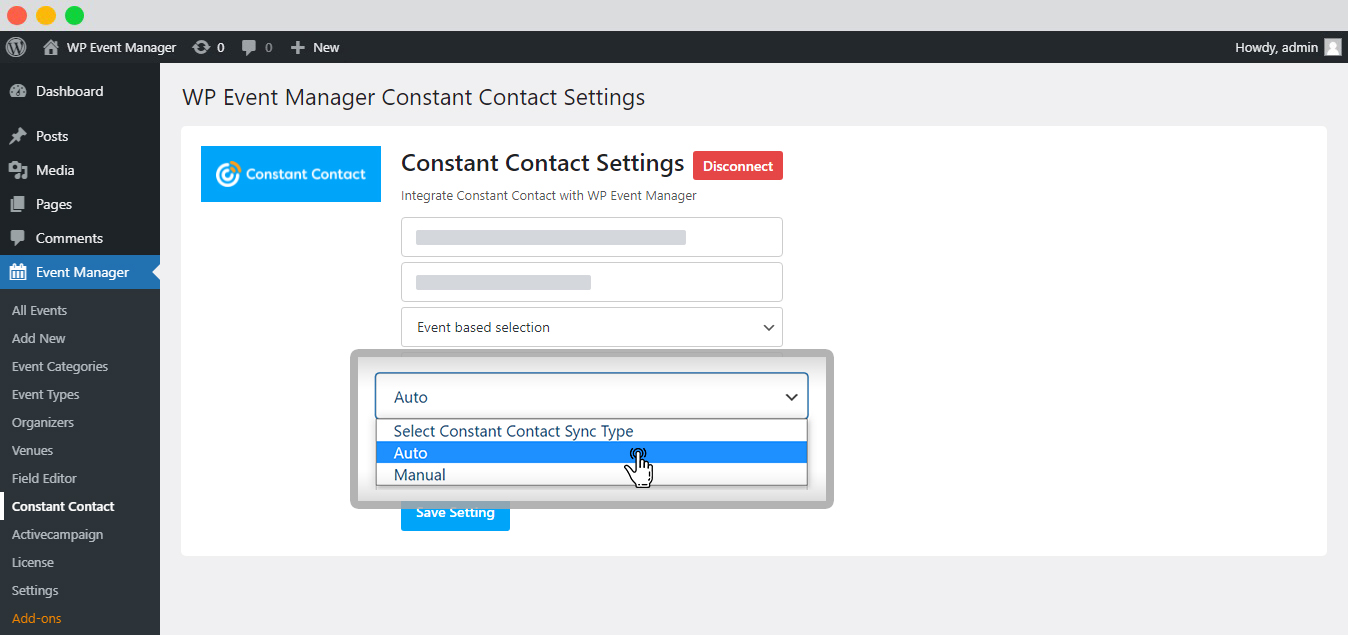Open Activecampaign submenu item
The height and width of the screenshot is (635, 1348).
[x=57, y=534]
